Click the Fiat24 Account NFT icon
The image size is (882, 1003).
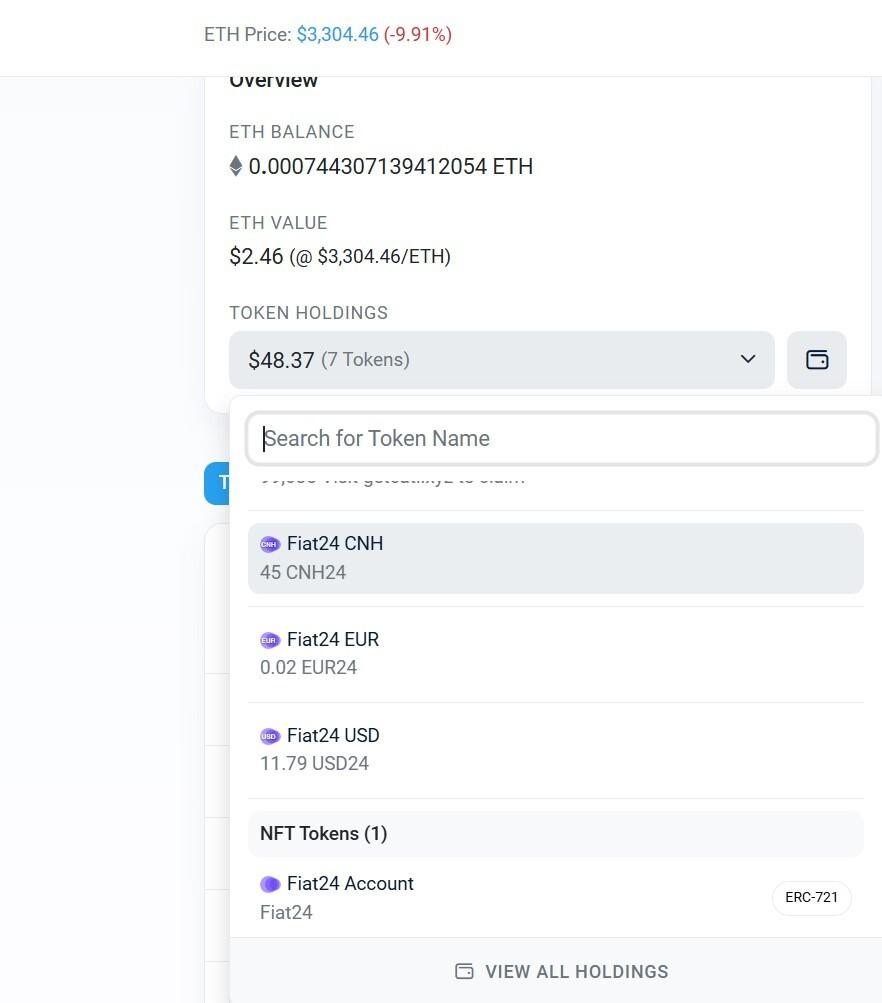coord(269,883)
